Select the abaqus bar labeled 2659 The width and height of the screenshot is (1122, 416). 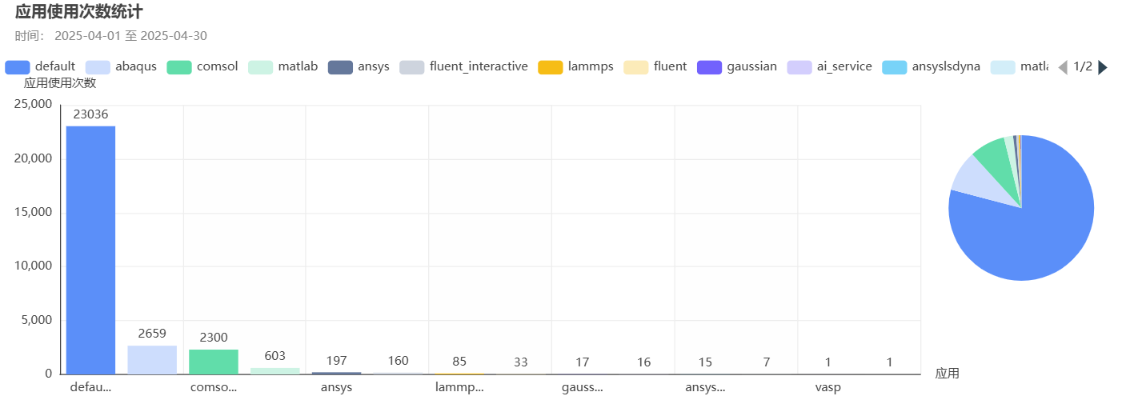[x=152, y=360]
